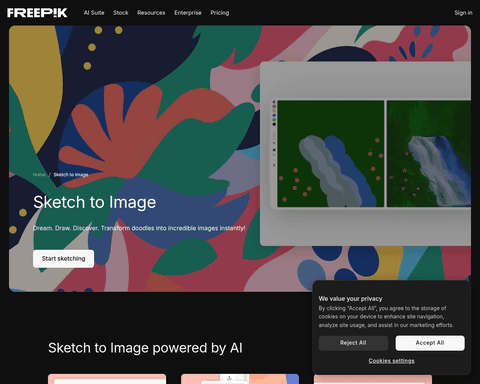Click the Sign in link
480x384 pixels.
tap(463, 13)
